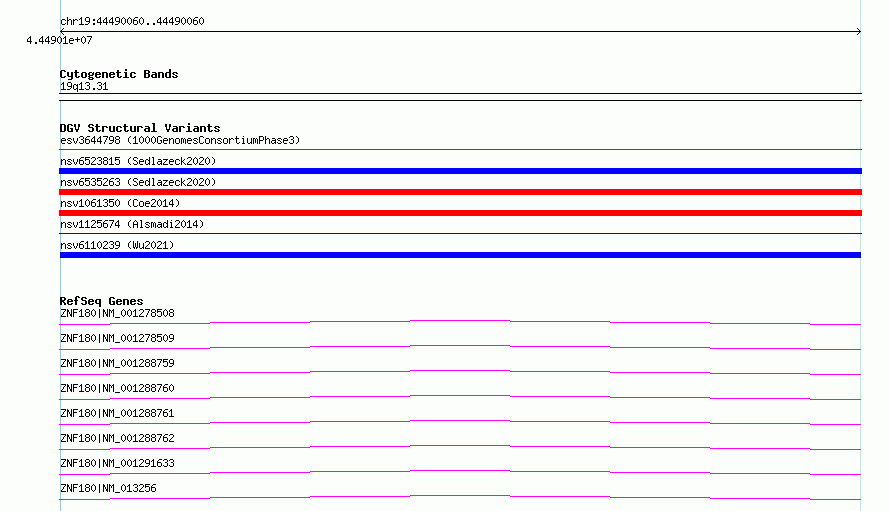890x511 pixels.
Task: Open transcript ZNF180|NM_001288759 label
Action: 117,363
